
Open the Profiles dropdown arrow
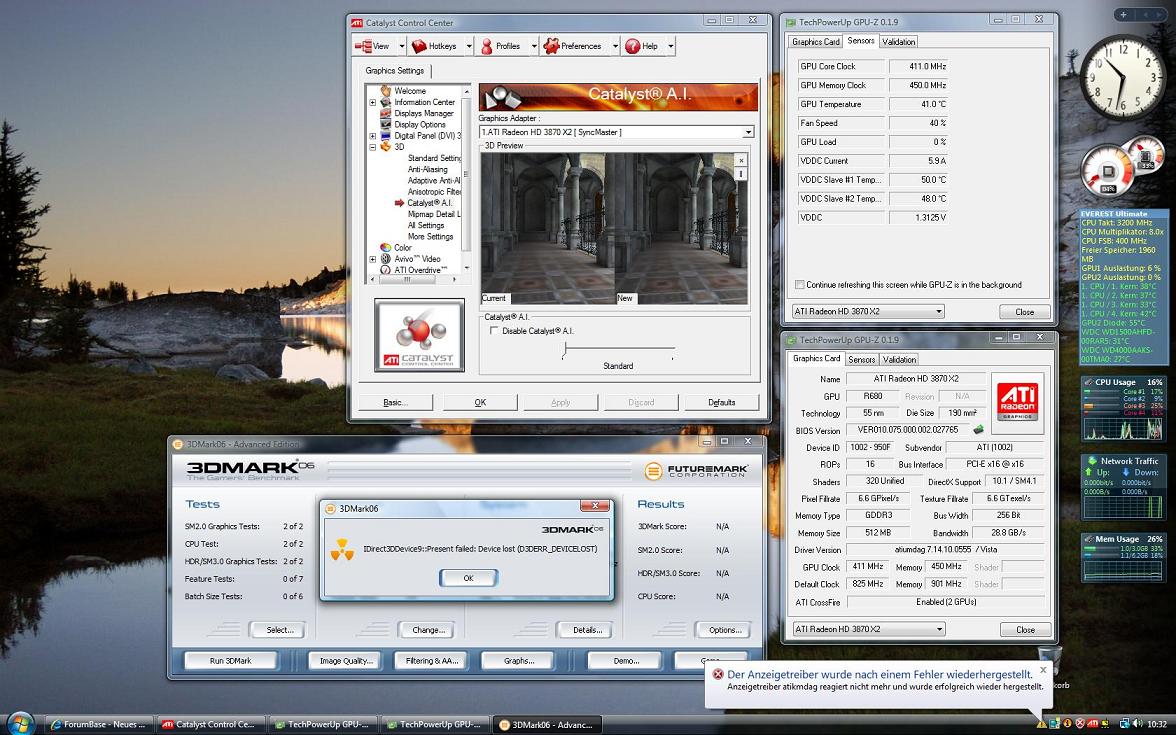(534, 46)
